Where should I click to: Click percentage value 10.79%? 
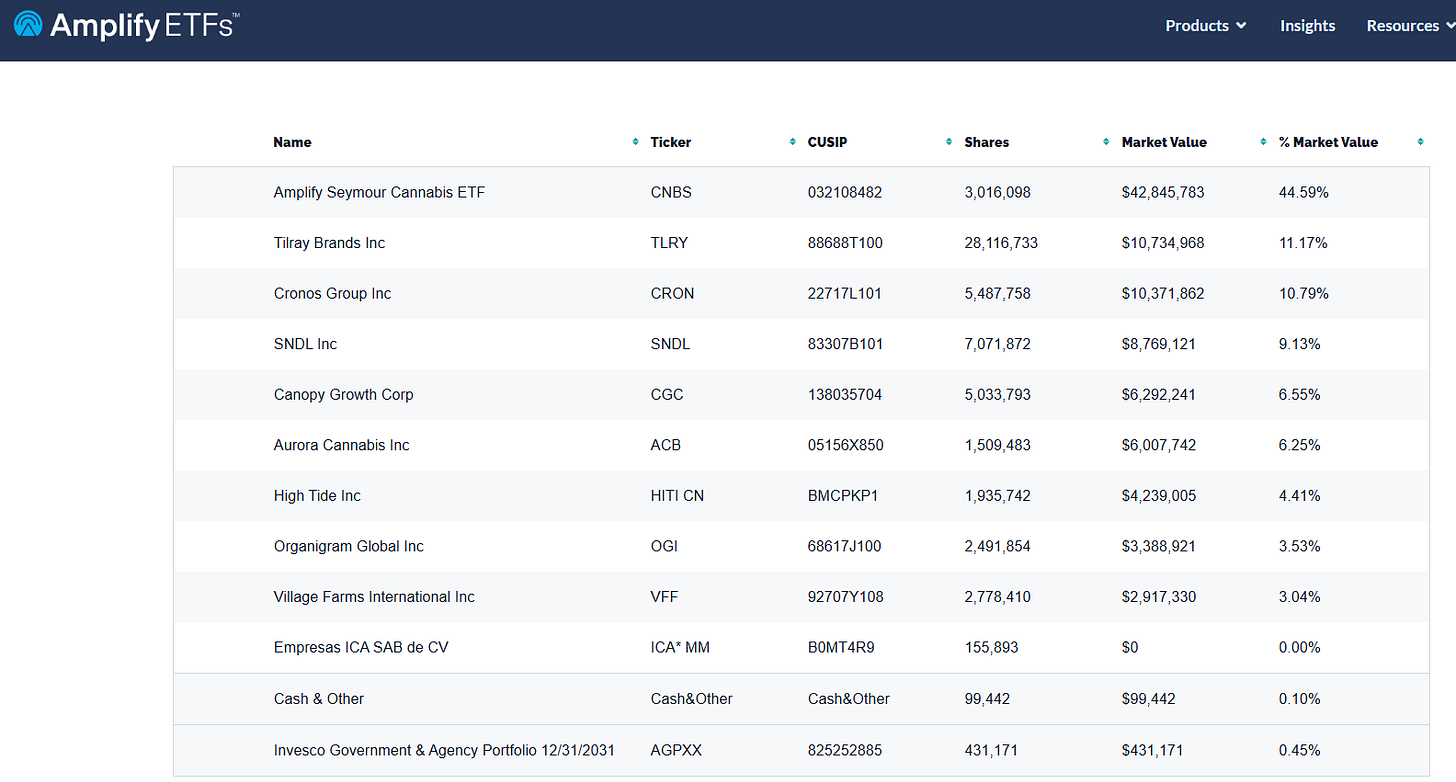pyautogui.click(x=1303, y=294)
